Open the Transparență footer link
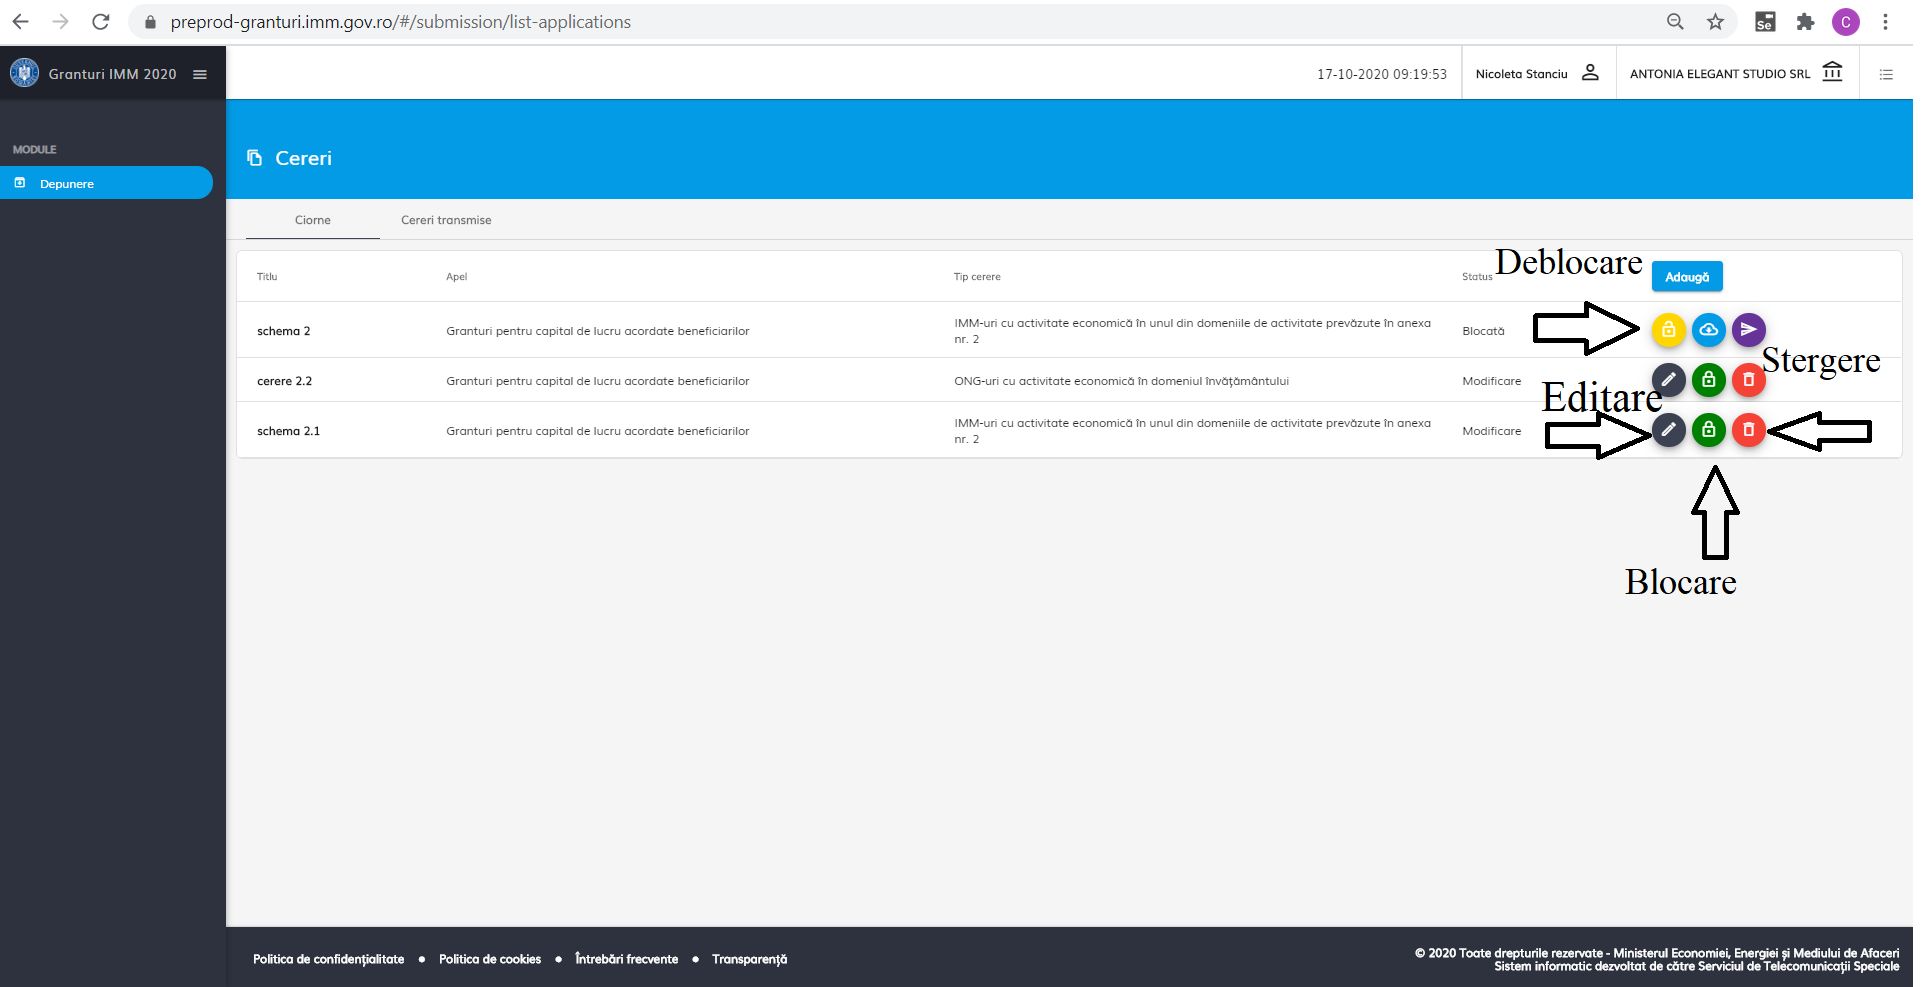This screenshot has width=1927, height=987. coord(749,959)
